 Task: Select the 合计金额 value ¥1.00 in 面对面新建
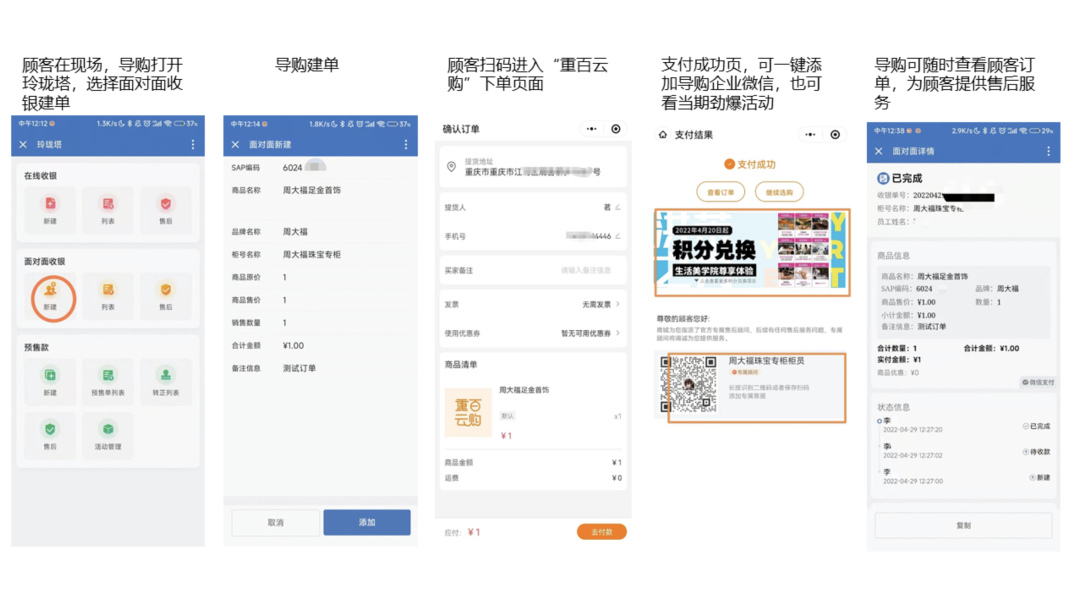pyautogui.click(x=293, y=346)
